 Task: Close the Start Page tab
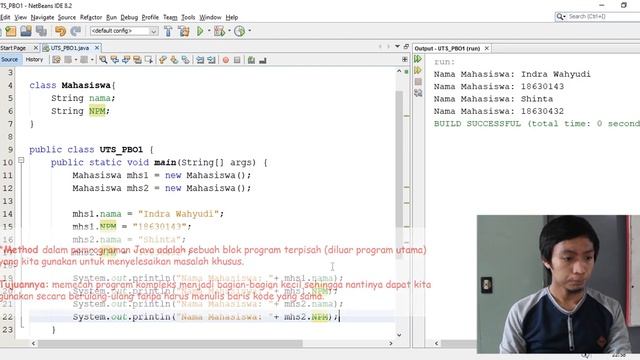coord(36,48)
